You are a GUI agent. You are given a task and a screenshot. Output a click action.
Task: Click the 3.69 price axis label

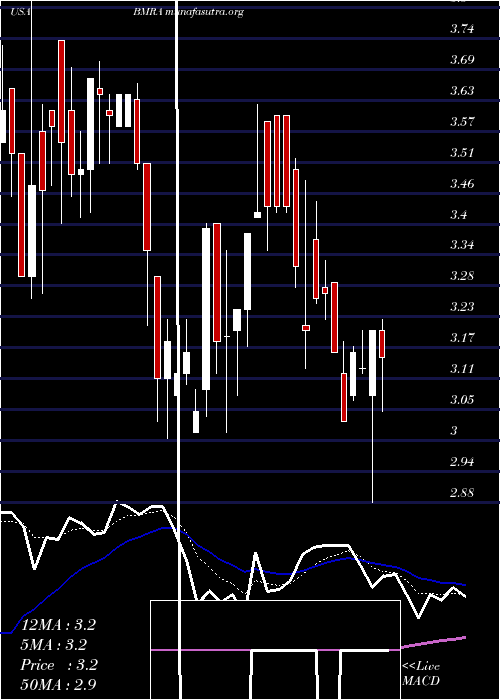coord(461,60)
